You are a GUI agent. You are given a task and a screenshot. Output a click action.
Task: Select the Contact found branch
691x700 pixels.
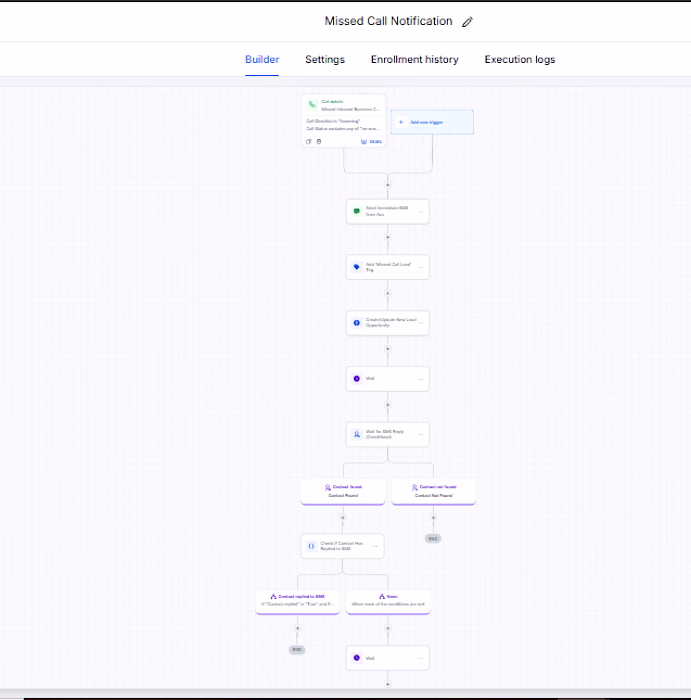(x=343, y=492)
